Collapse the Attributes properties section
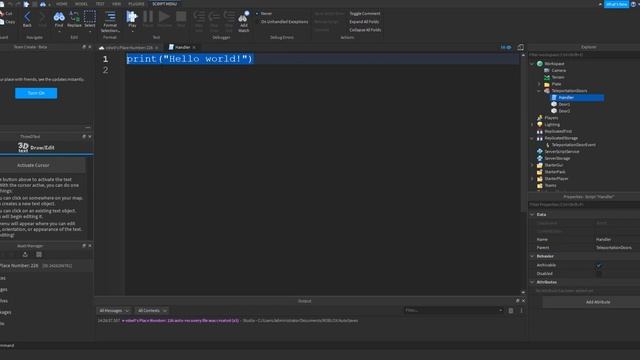640x360 pixels. tap(532, 282)
